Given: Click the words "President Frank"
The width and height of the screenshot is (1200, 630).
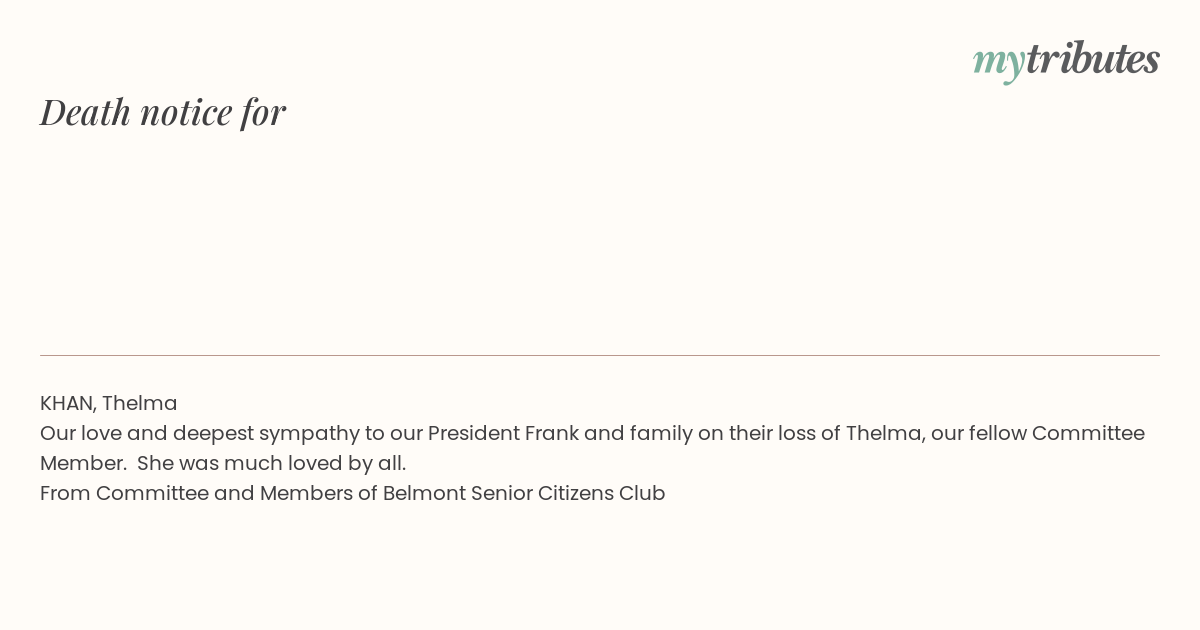Looking at the screenshot, I should click(x=503, y=433).
